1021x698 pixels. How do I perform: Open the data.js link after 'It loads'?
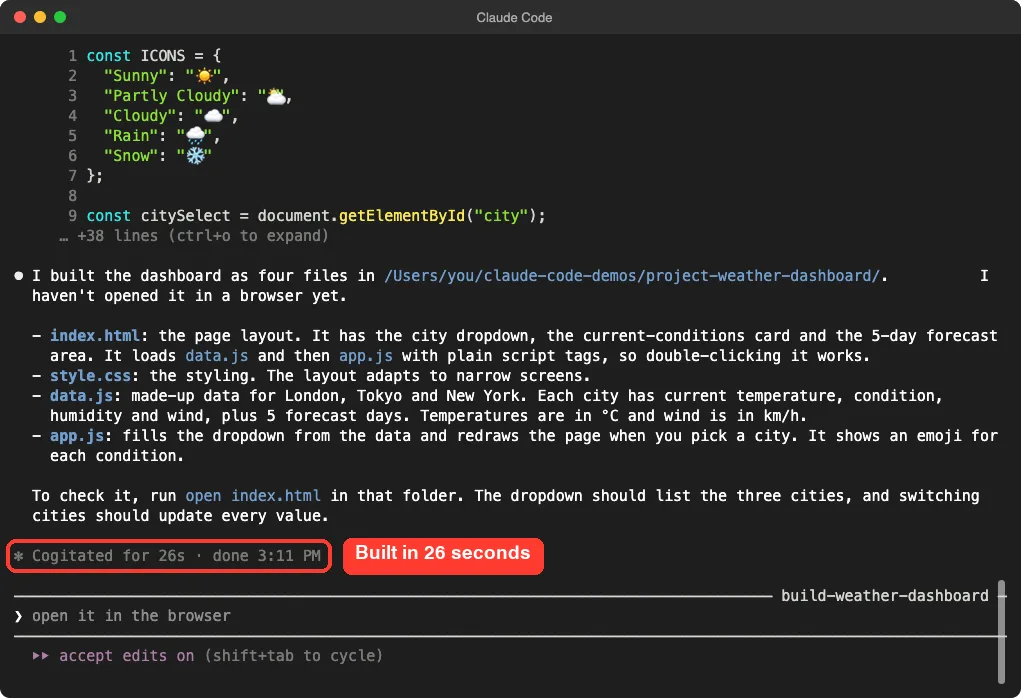[x=216, y=356]
